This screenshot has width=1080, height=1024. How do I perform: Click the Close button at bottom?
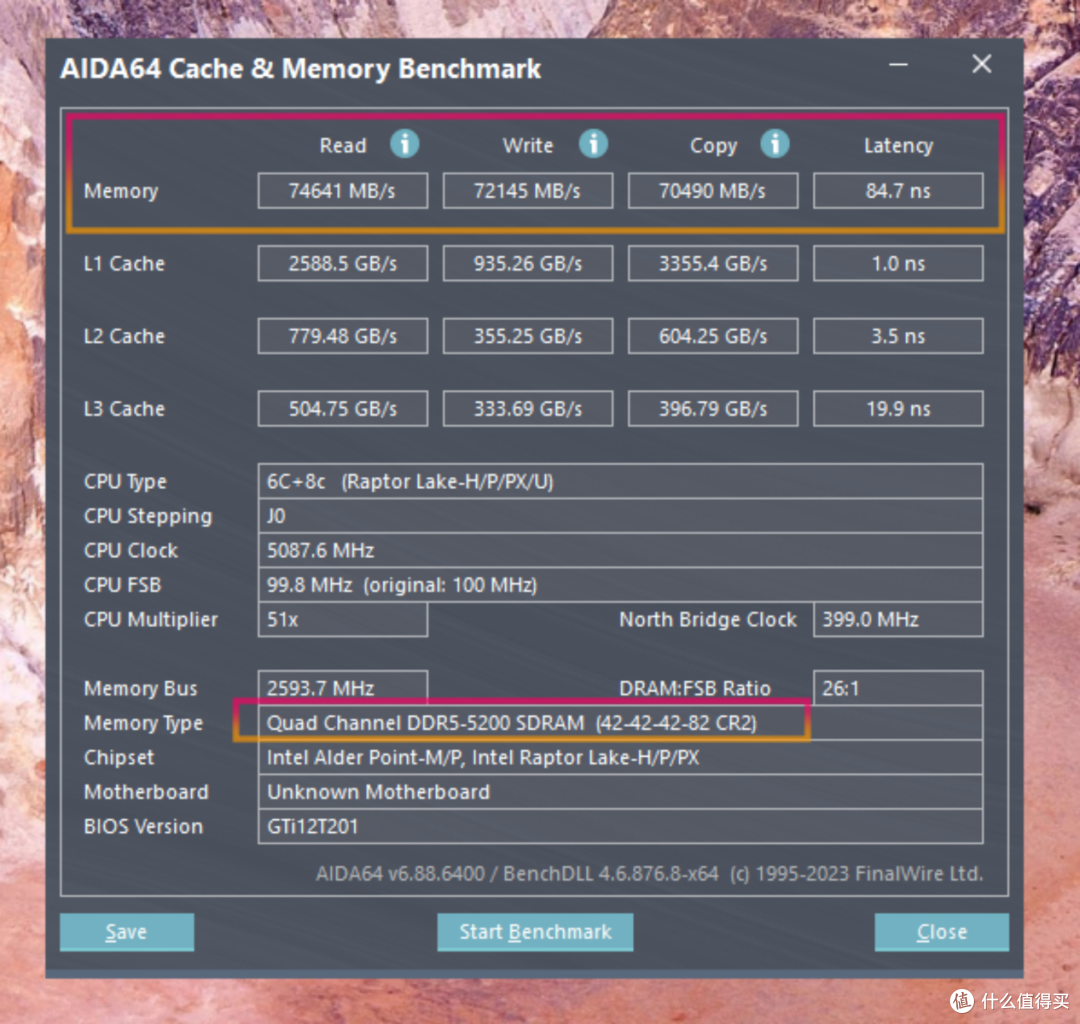pos(942,932)
